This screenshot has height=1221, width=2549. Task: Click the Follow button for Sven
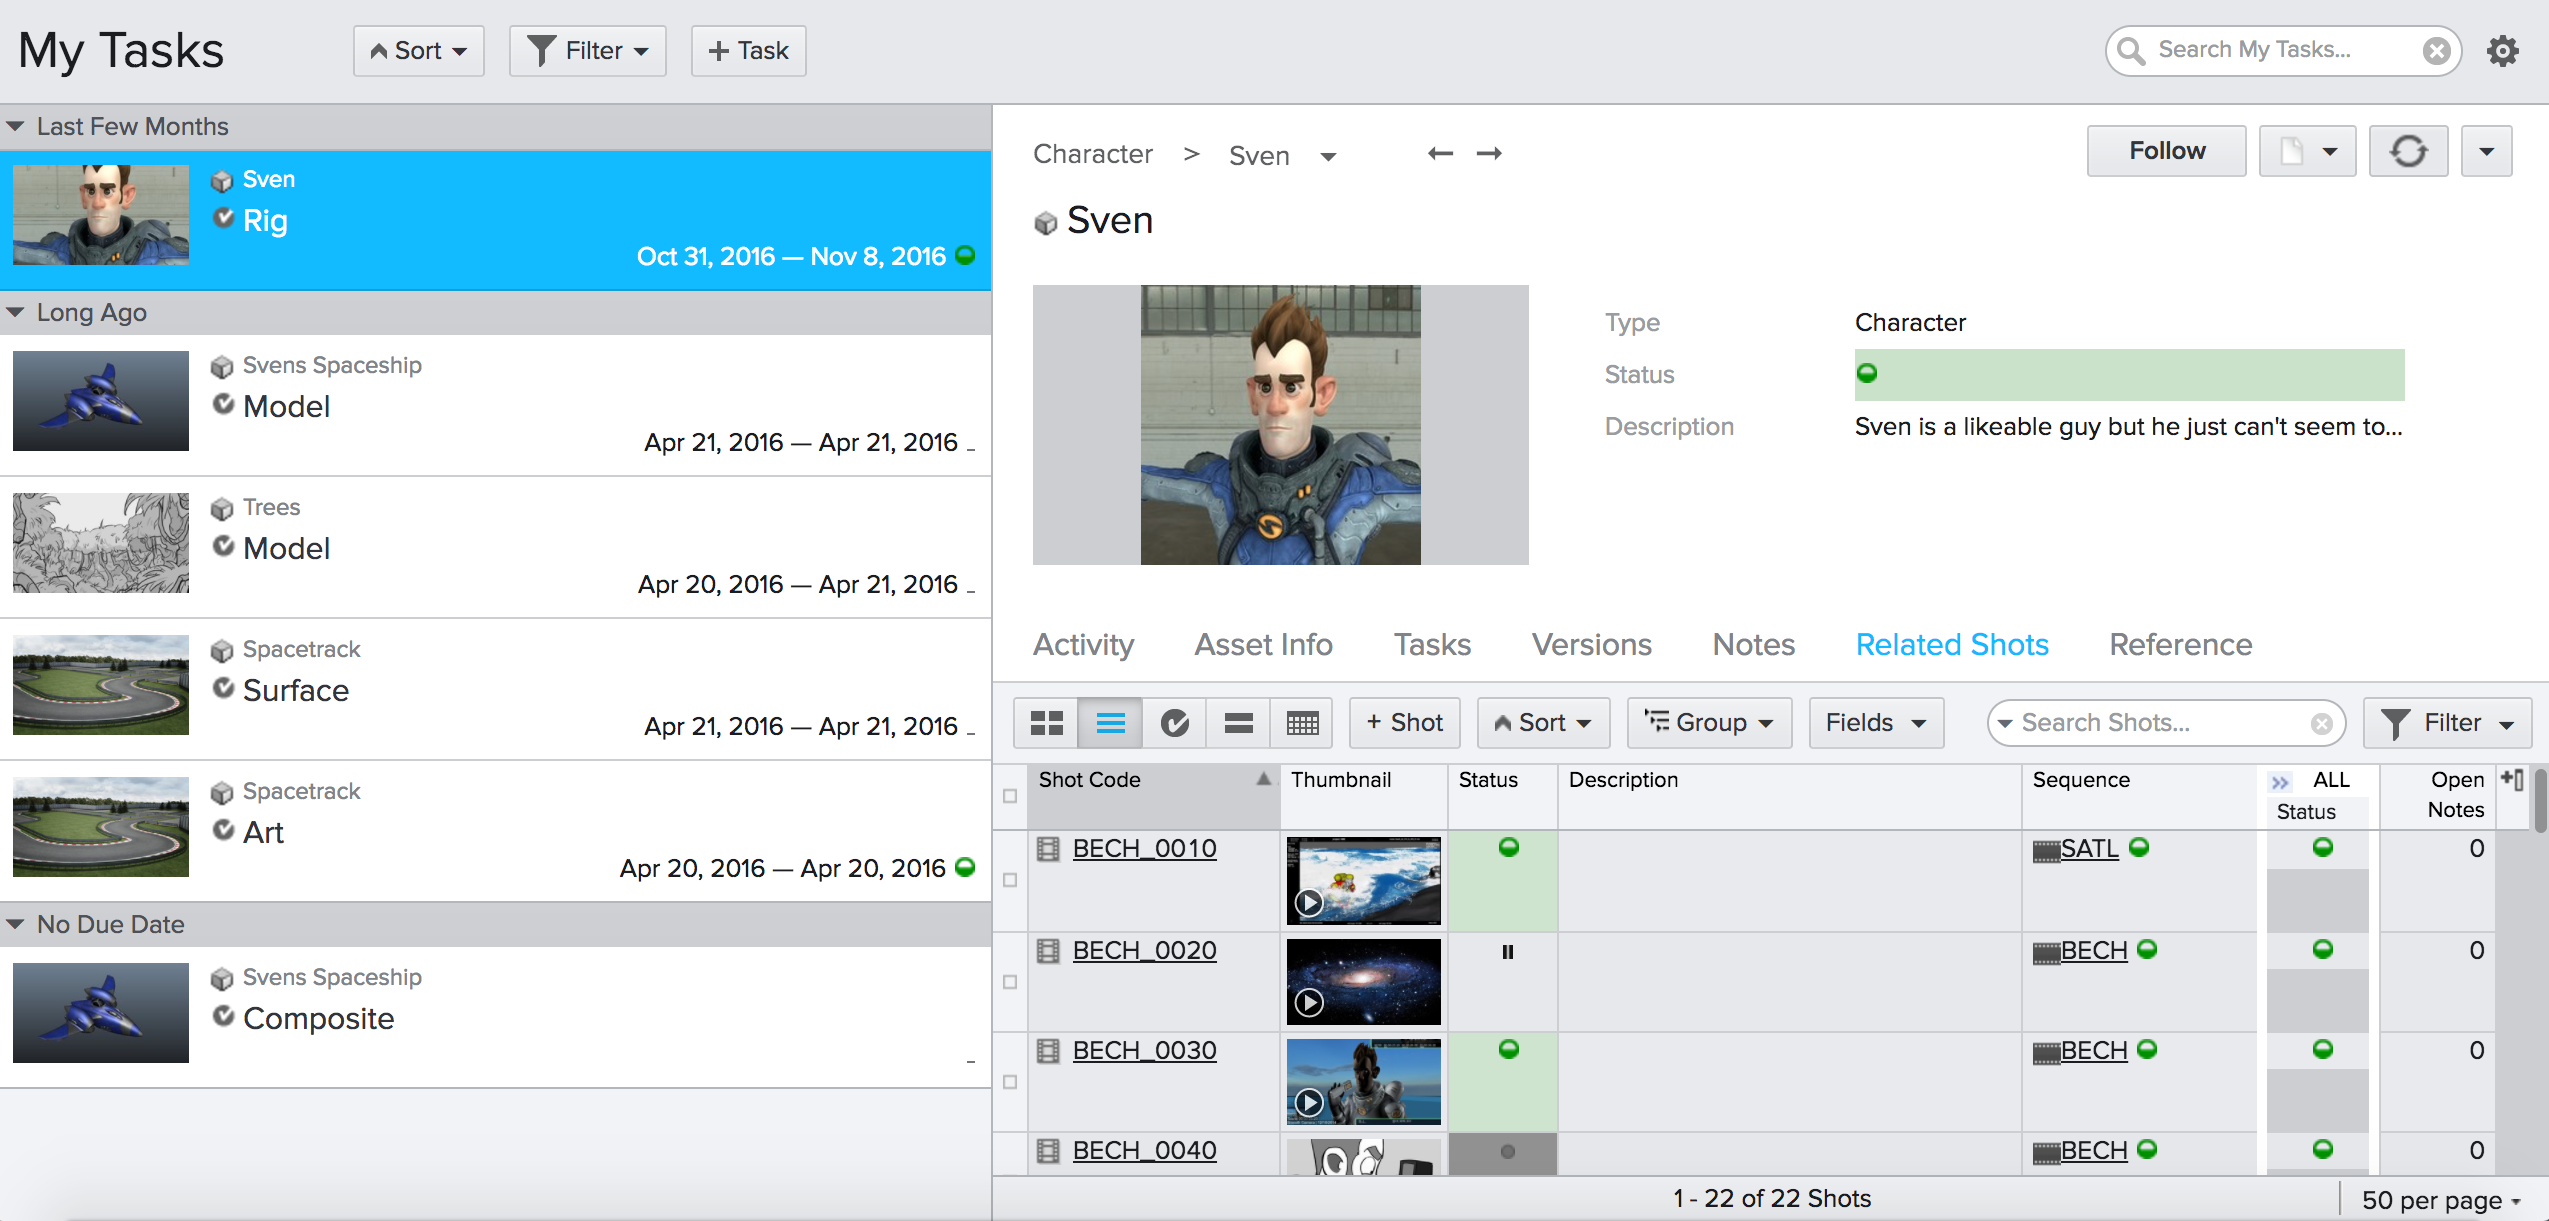pyautogui.click(x=2165, y=150)
